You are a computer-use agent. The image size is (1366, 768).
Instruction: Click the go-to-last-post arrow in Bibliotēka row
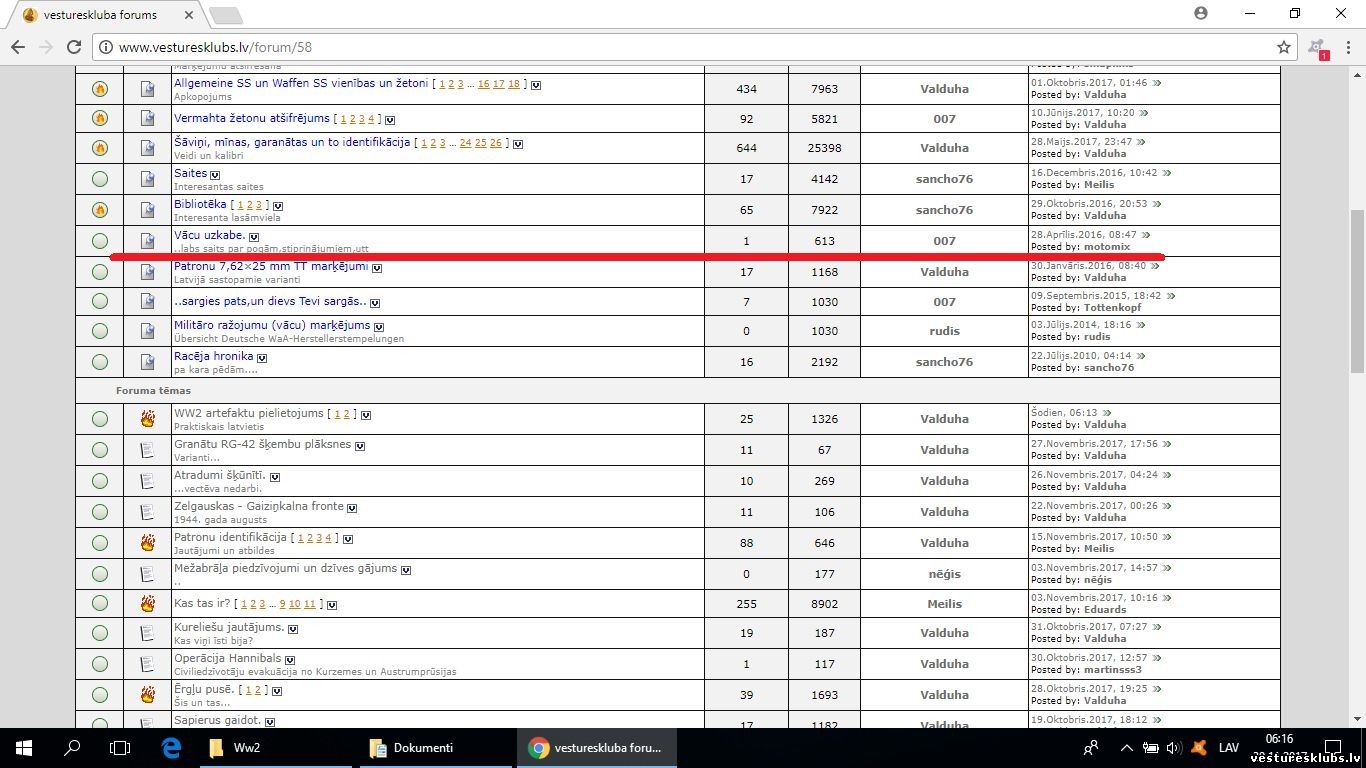(x=1157, y=204)
